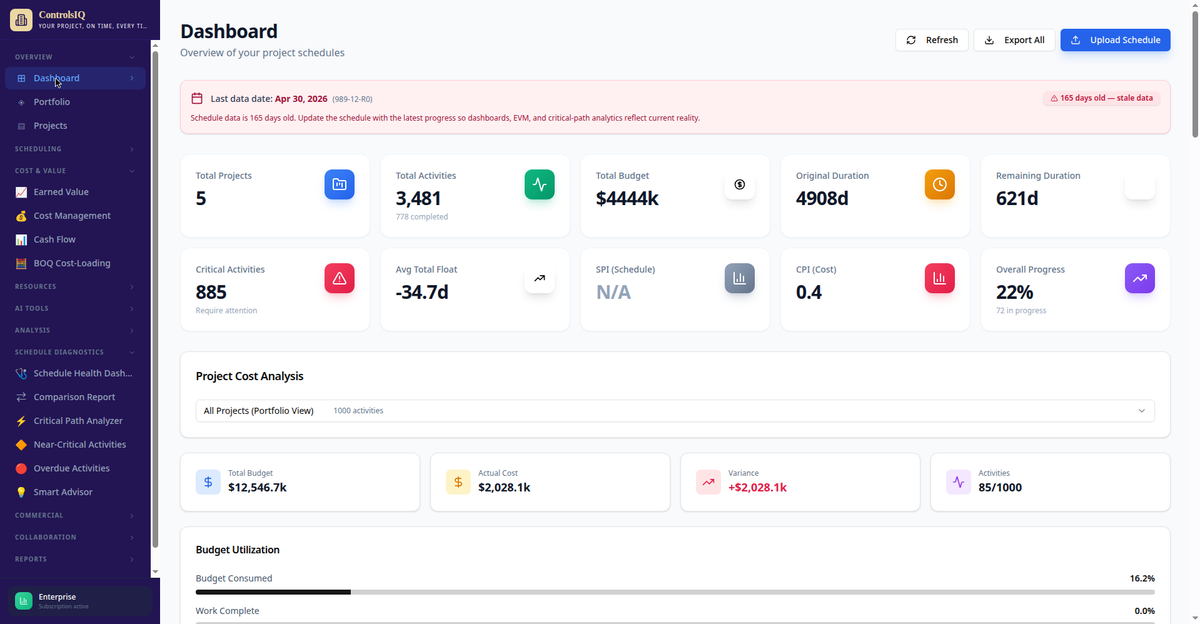Collapse the Overview section

click(x=75, y=57)
